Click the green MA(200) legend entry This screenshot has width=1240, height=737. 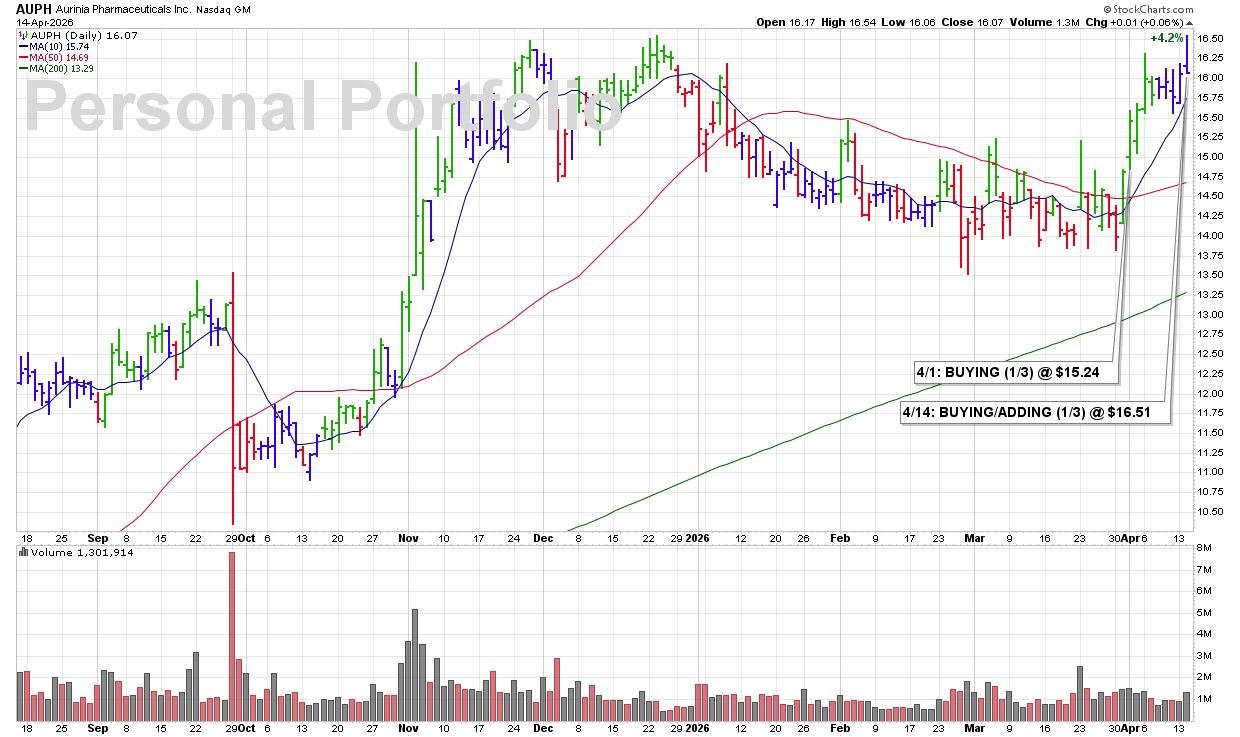click(62, 68)
